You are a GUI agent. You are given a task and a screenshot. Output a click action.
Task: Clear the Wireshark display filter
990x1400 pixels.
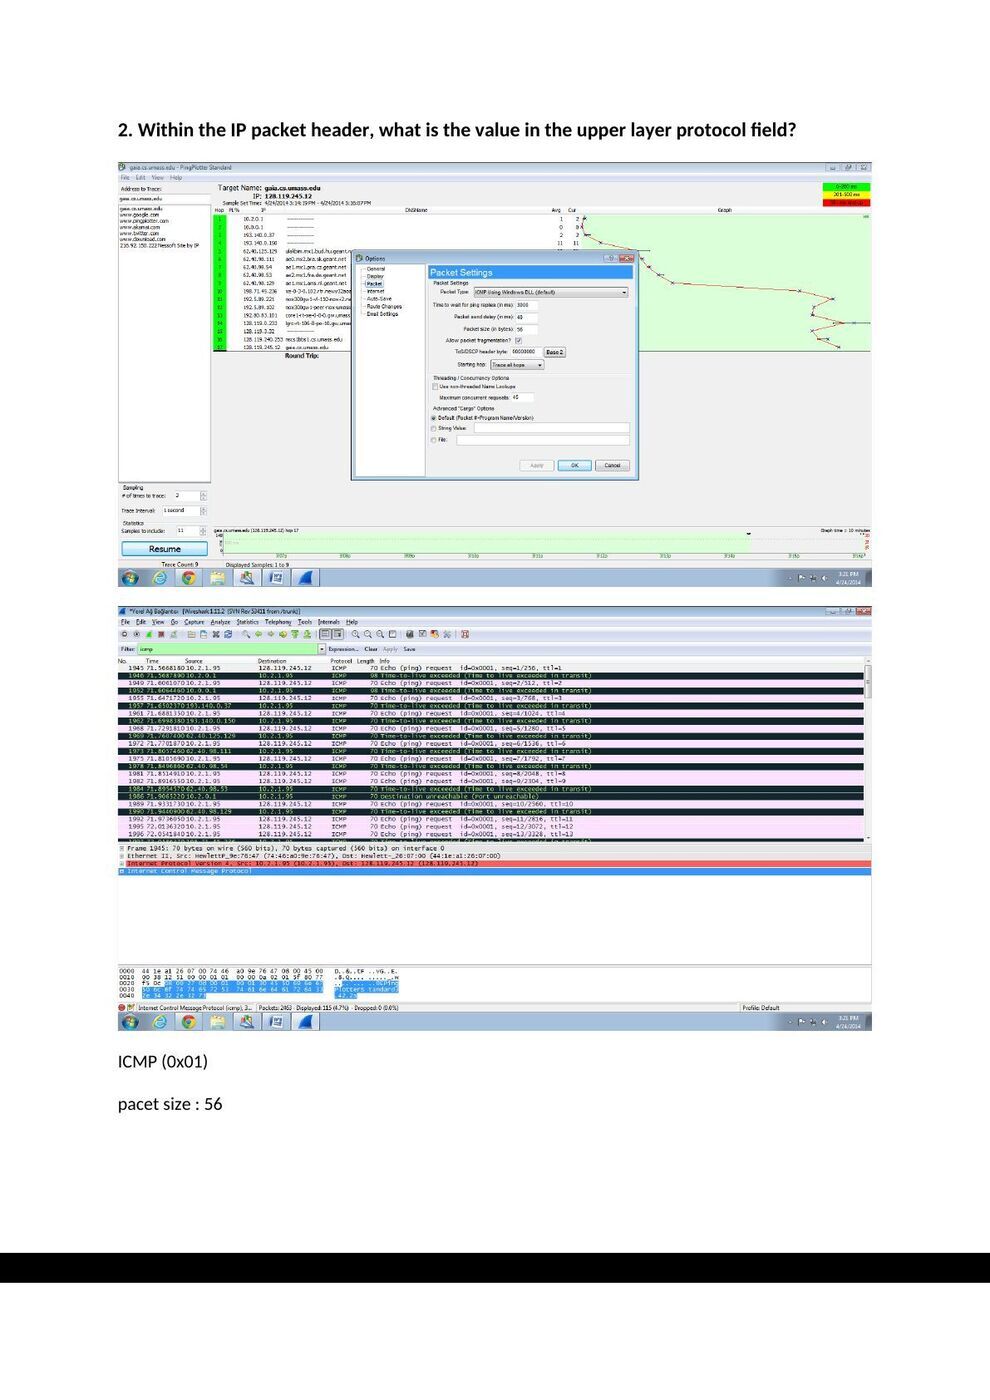click(x=371, y=649)
